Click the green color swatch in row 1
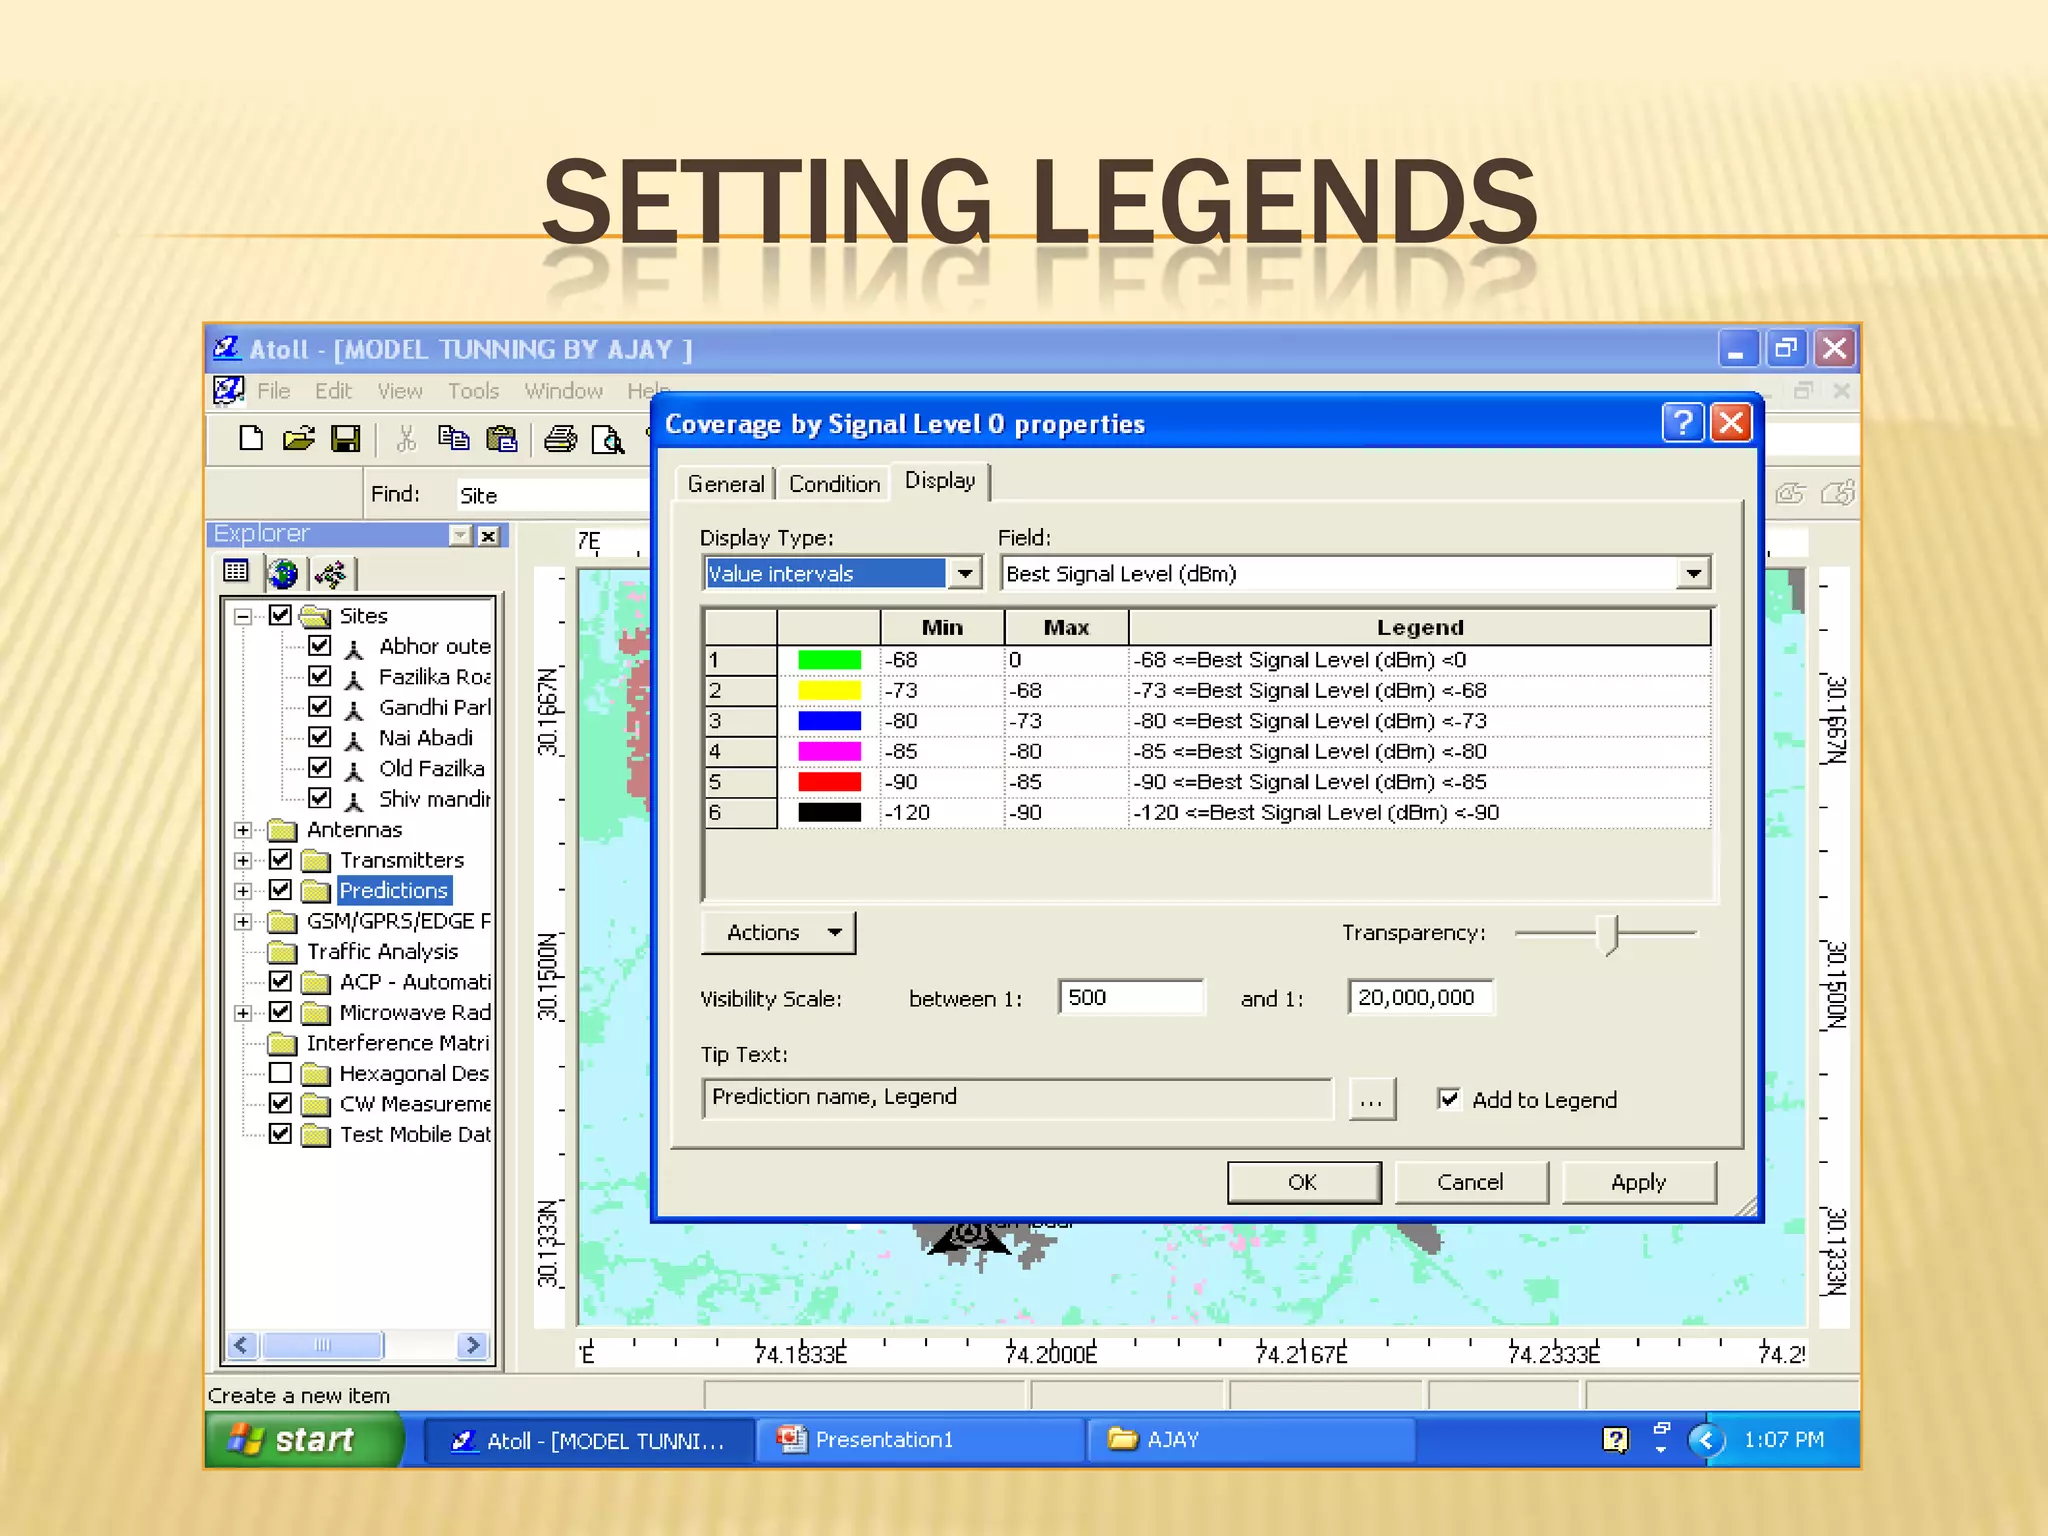The height and width of the screenshot is (1536, 2048). (829, 660)
